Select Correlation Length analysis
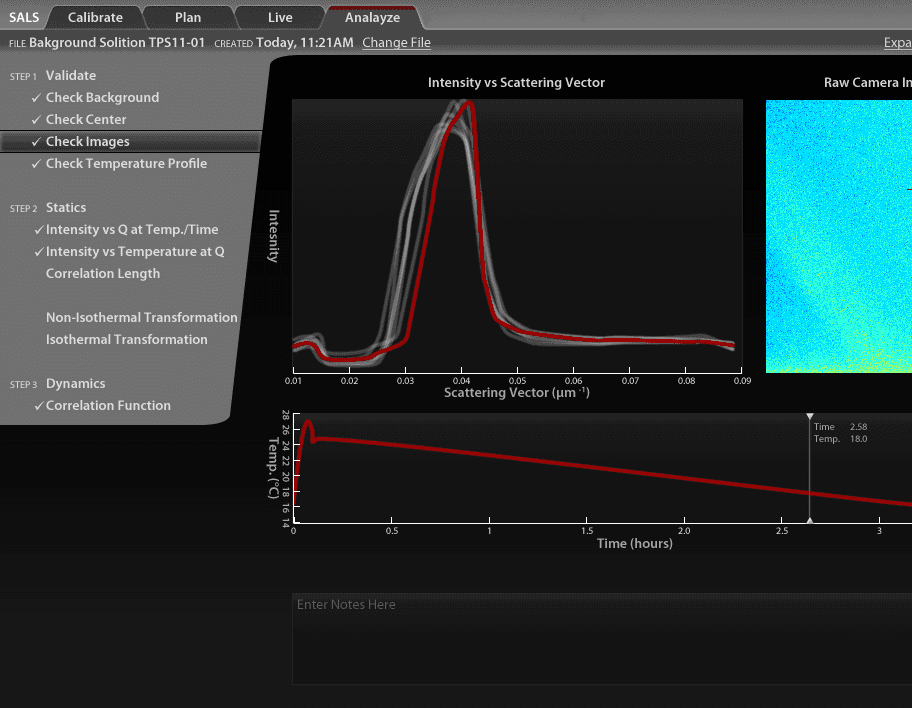The height and width of the screenshot is (708, 912). point(103,273)
